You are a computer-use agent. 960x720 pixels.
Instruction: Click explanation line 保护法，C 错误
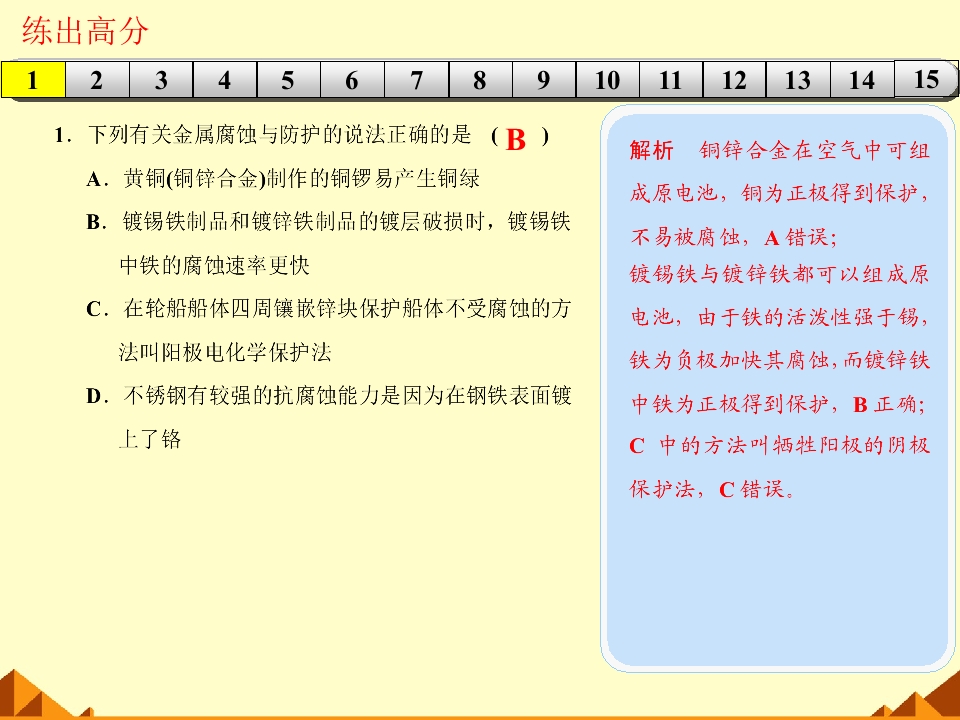click(713, 489)
